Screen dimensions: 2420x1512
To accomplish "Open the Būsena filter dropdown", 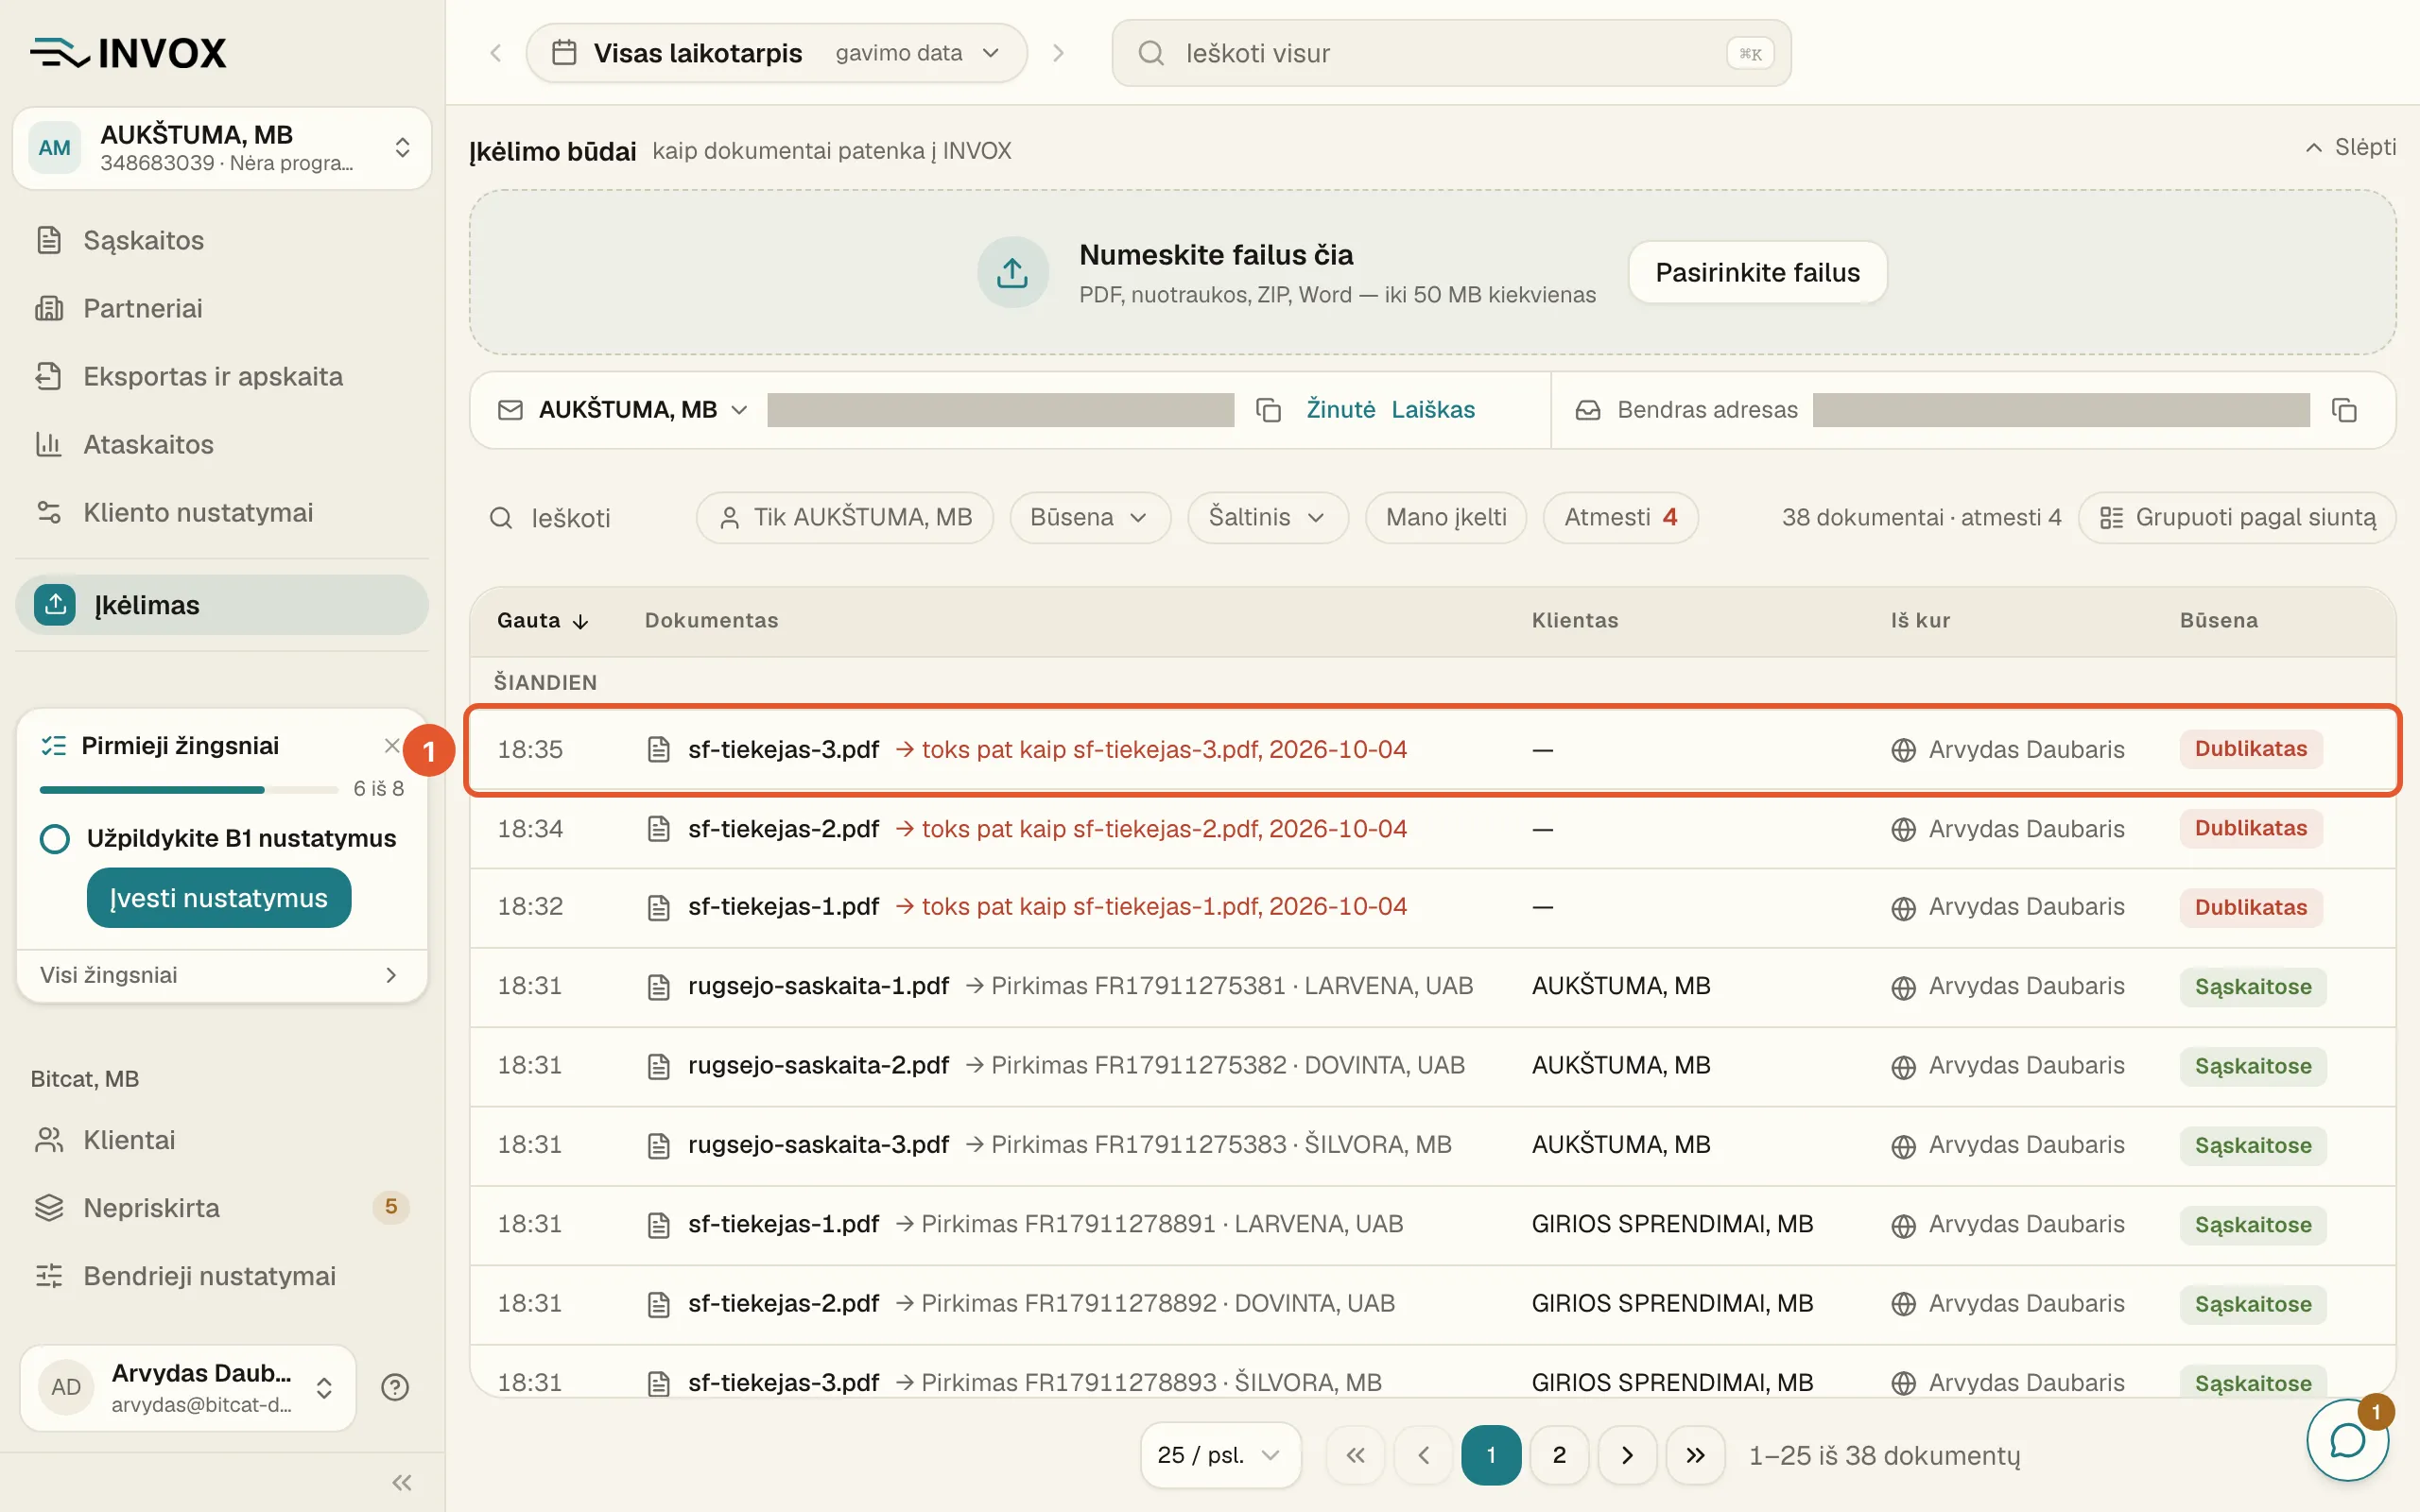I will [1090, 517].
